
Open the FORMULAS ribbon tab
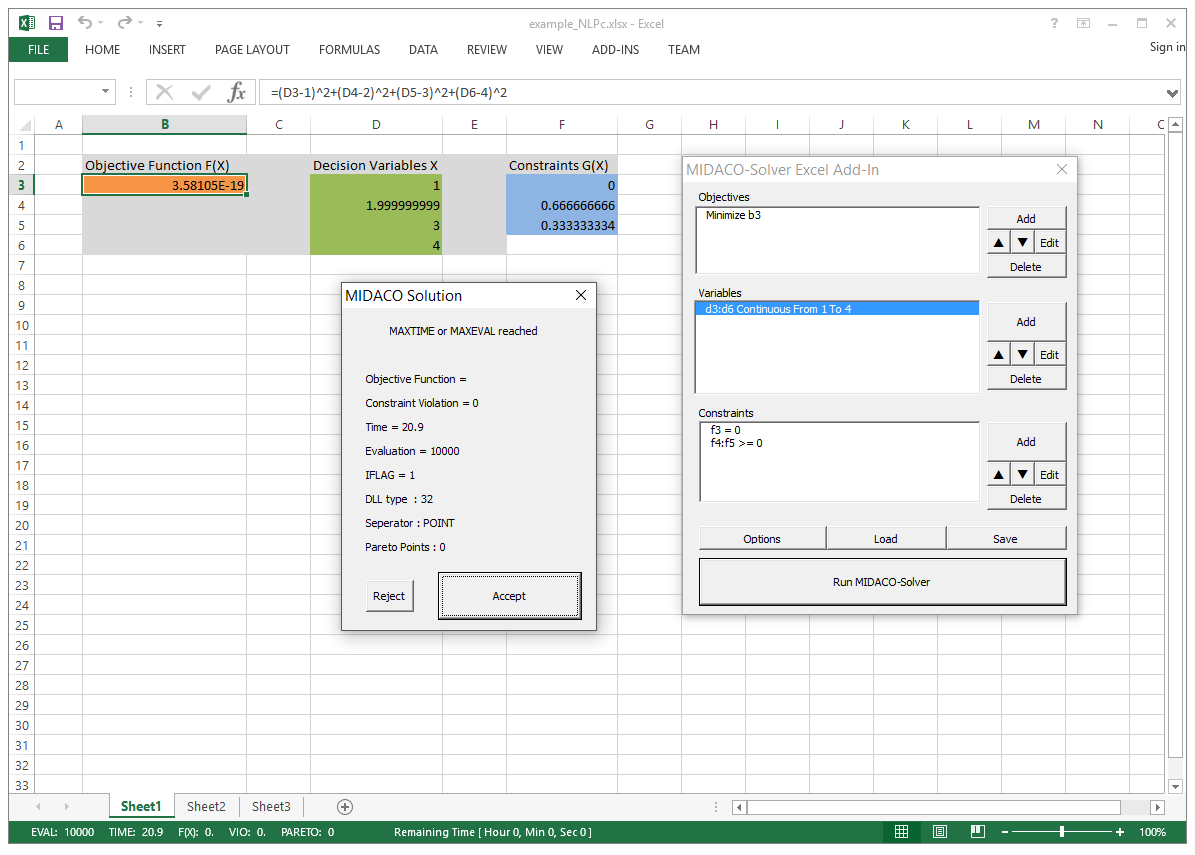[x=349, y=50]
